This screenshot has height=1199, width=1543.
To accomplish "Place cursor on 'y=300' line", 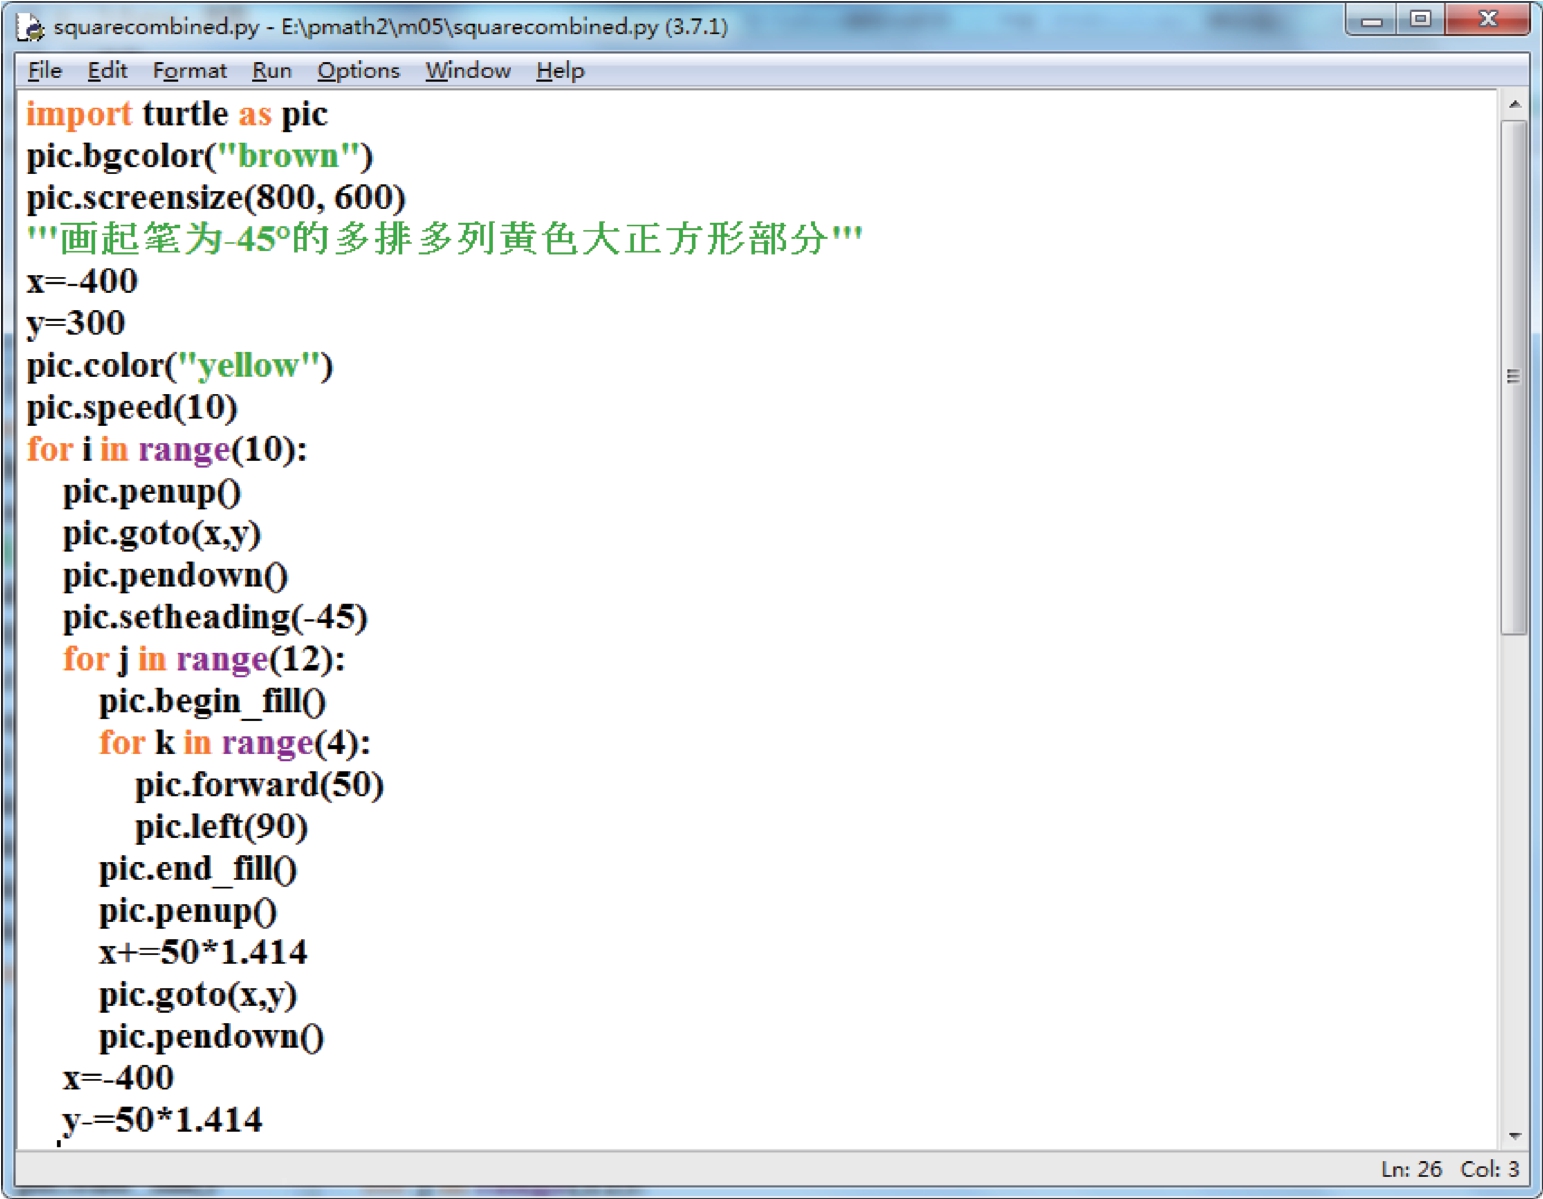I will click(76, 324).
